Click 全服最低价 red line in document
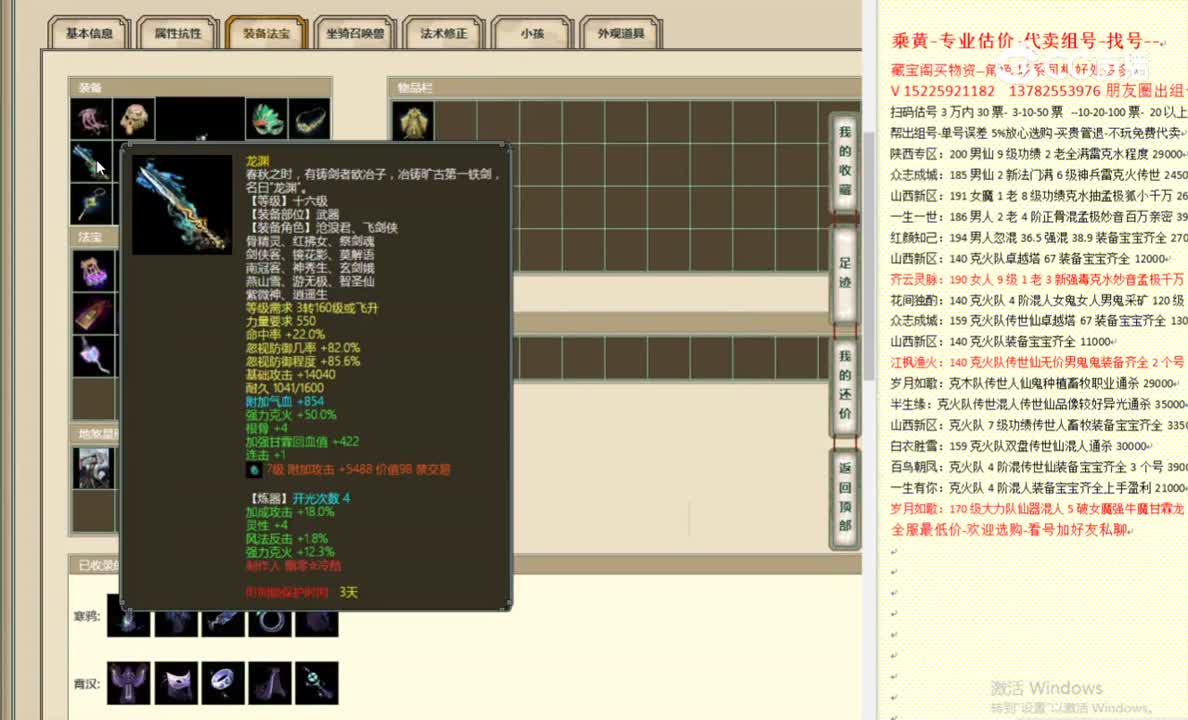Viewport: 1188px width, 720px height. tap(1011, 530)
